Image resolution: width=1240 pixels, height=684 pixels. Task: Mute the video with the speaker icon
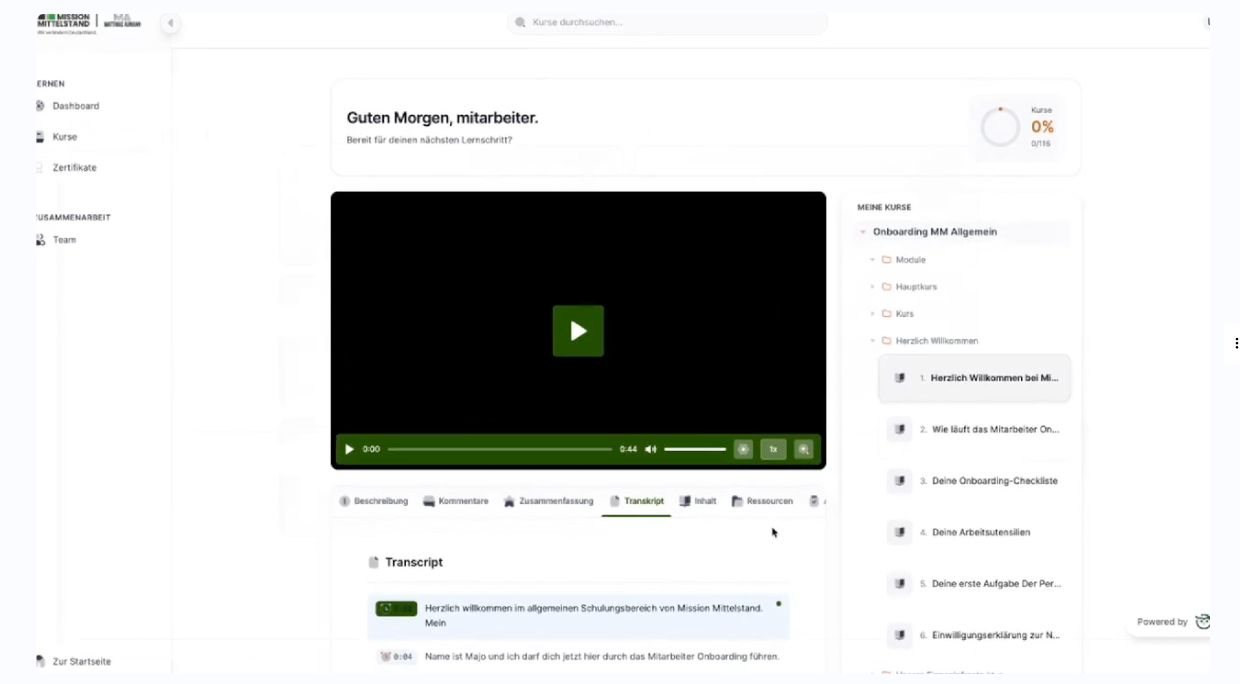[x=650, y=449]
